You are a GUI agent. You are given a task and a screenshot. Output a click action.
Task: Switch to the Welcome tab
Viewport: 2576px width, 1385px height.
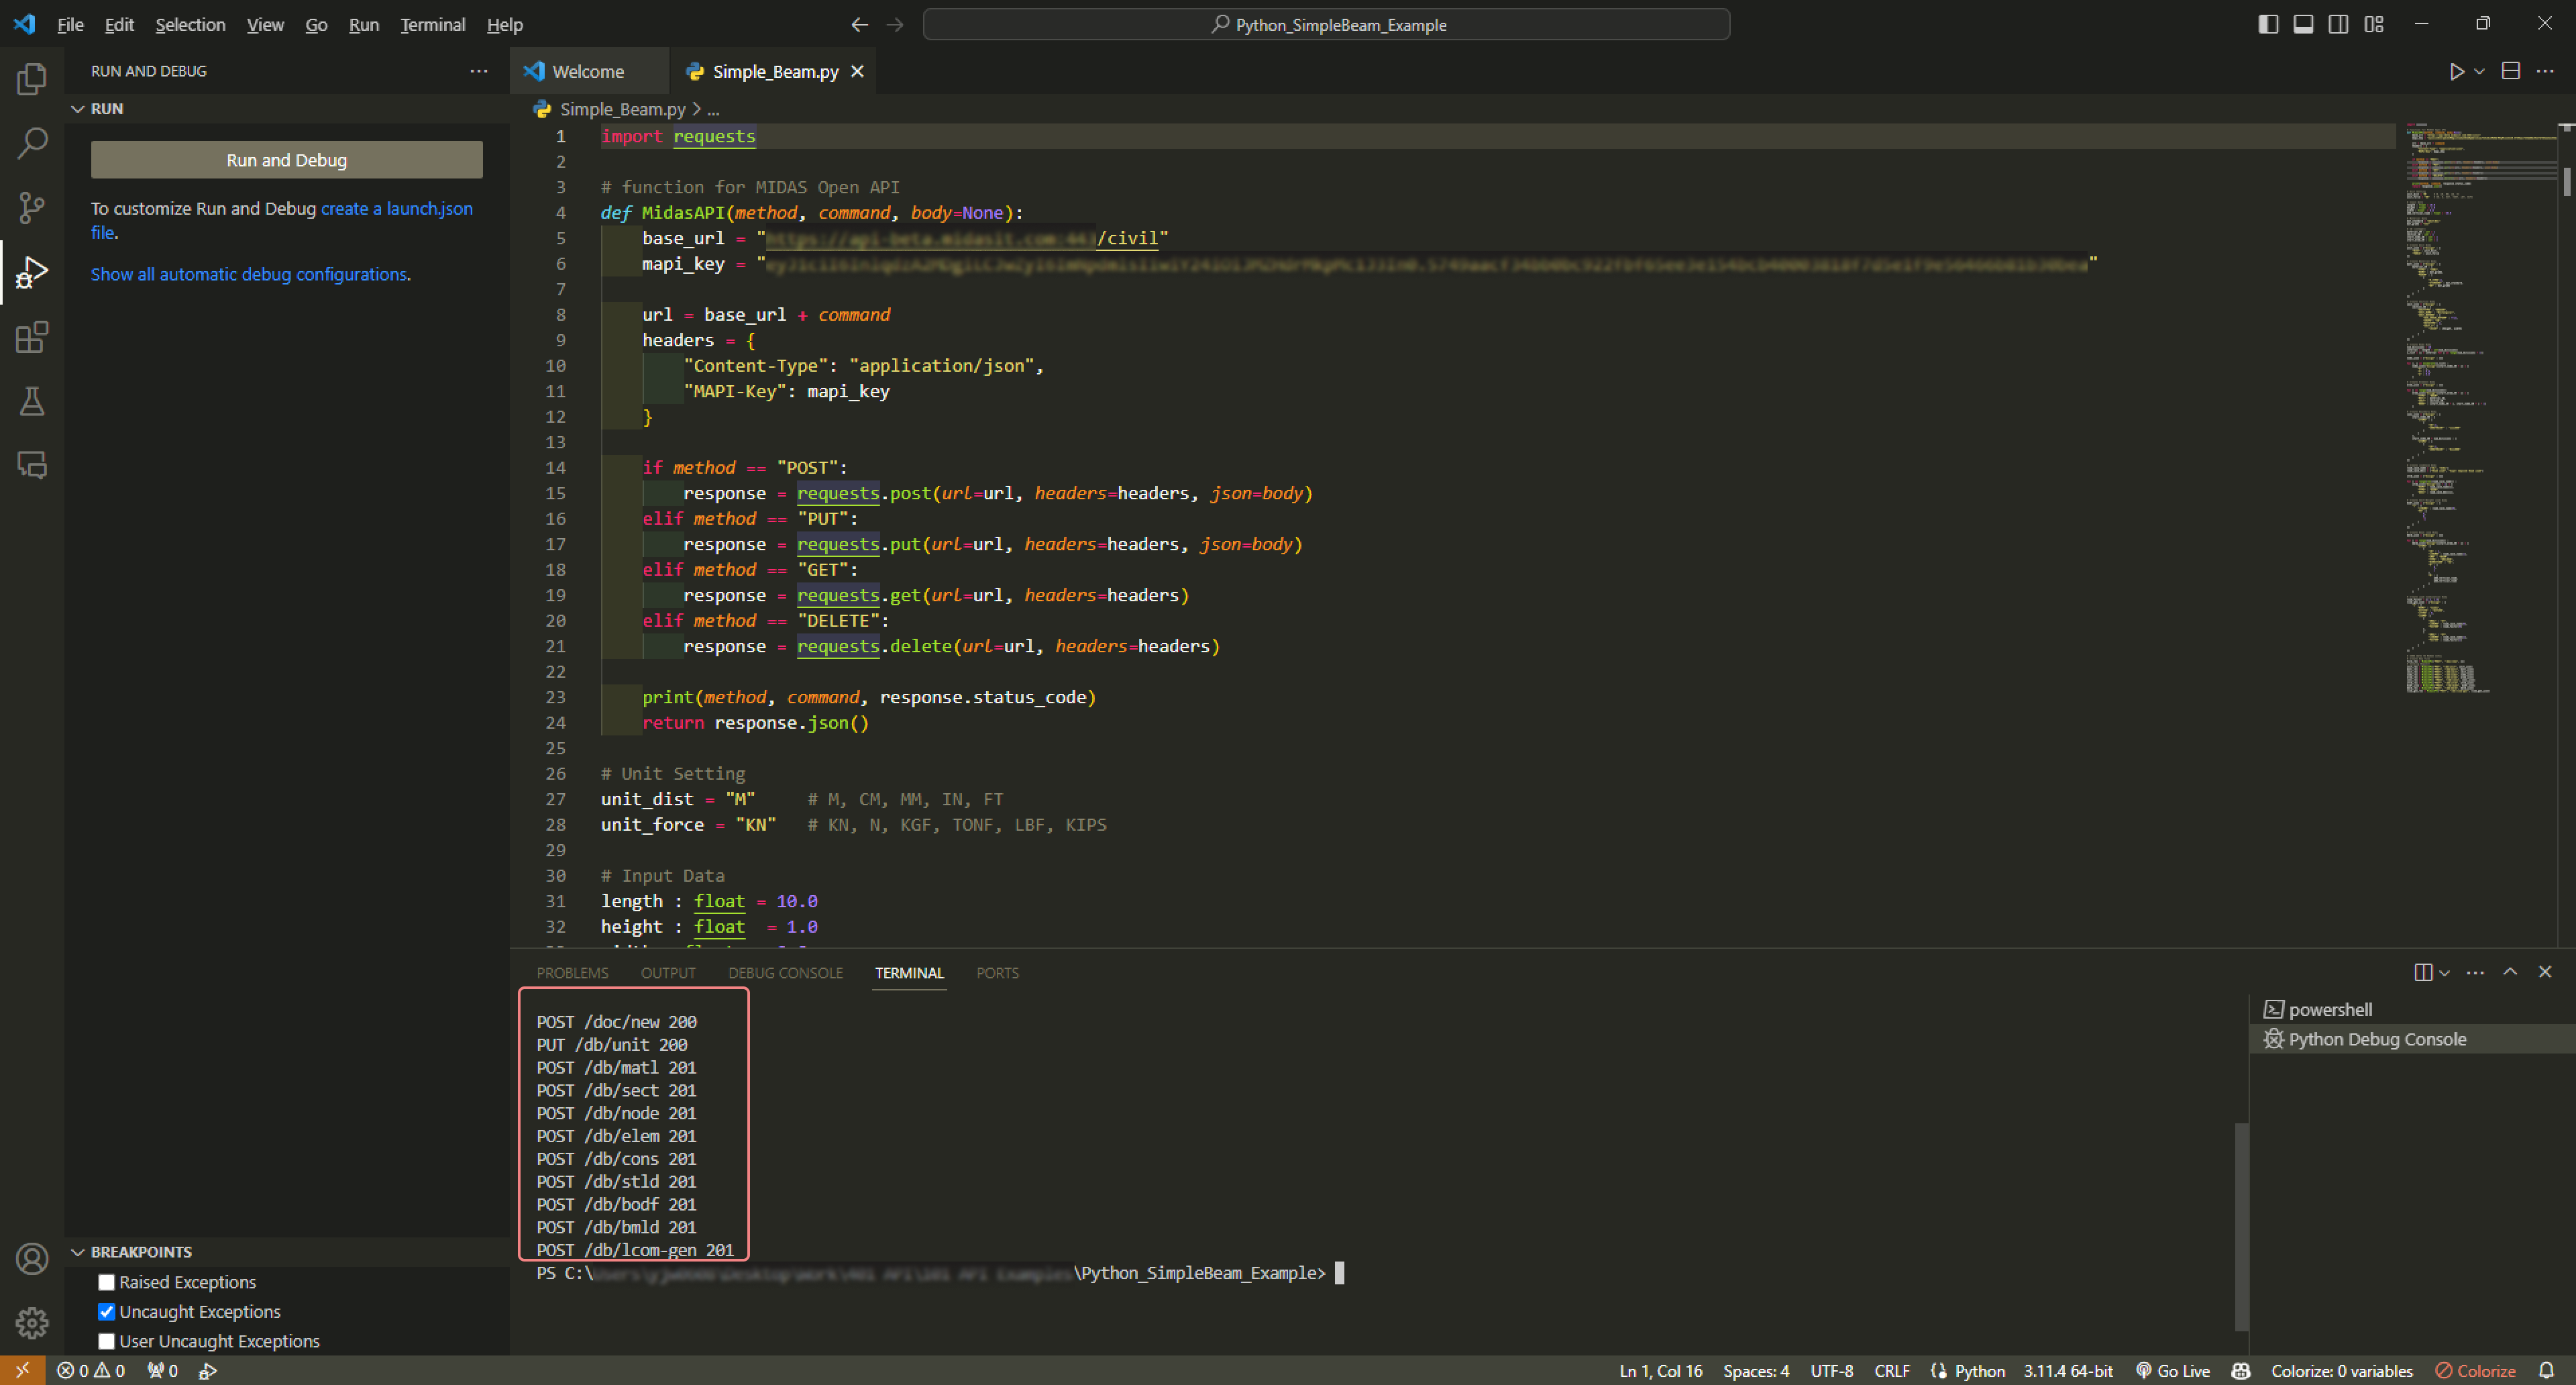point(588,71)
